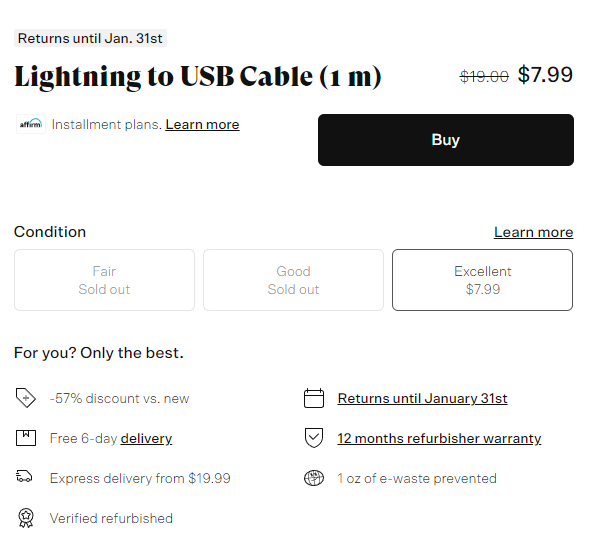Open Returns until January 31st link

click(x=422, y=399)
